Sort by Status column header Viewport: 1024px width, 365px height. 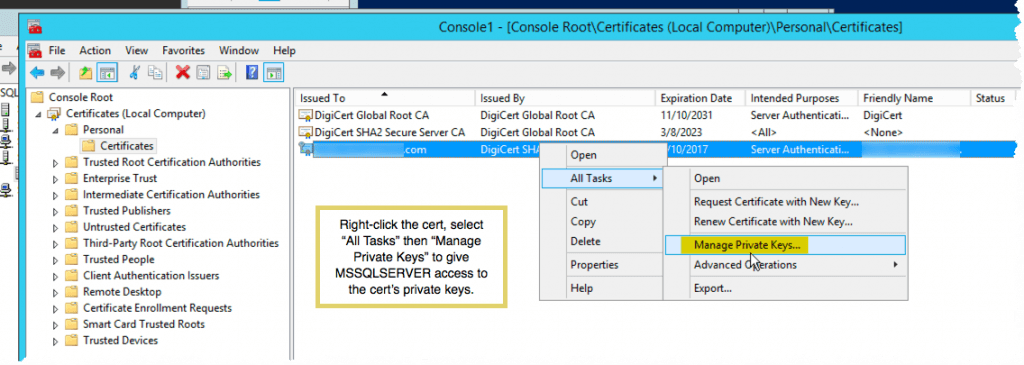994,99
